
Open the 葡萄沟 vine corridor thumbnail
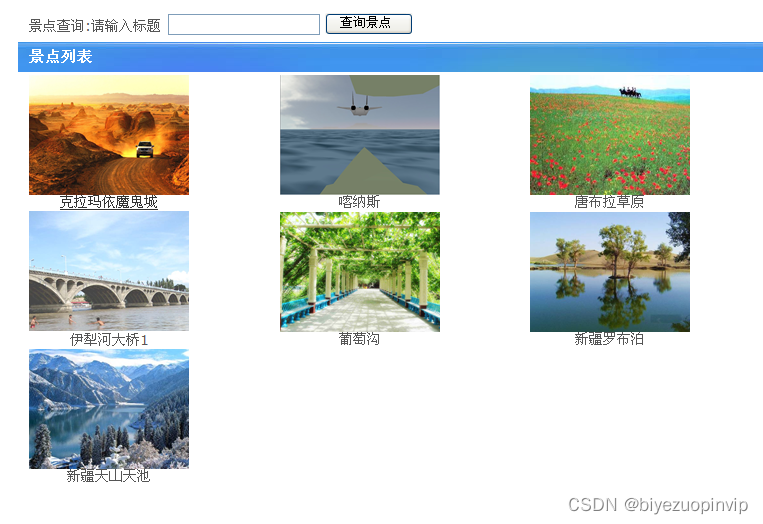tap(360, 271)
